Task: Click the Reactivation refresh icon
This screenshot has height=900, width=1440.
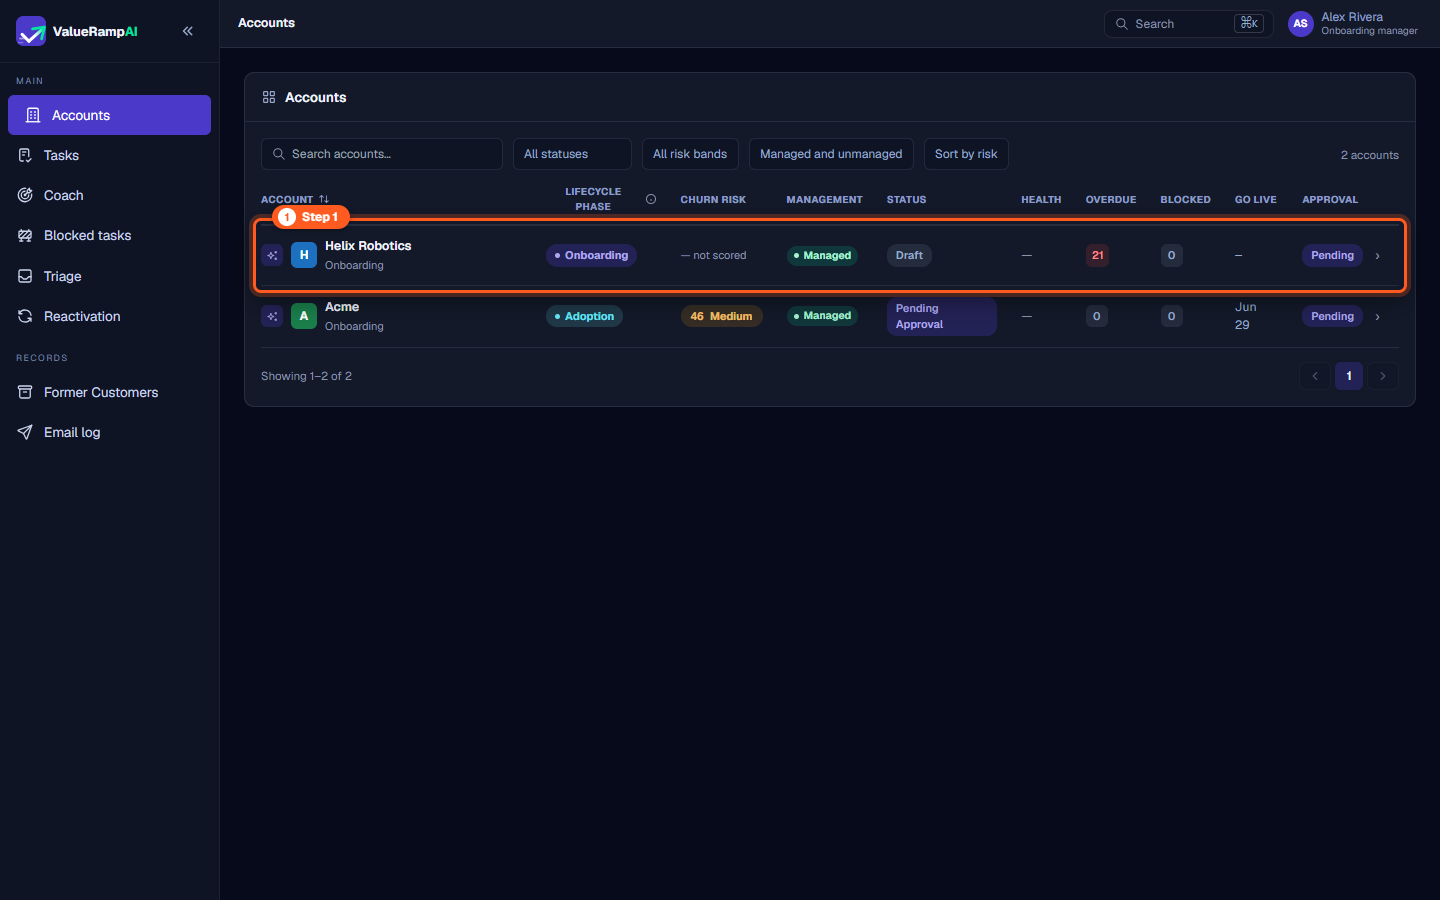Action: click(25, 316)
